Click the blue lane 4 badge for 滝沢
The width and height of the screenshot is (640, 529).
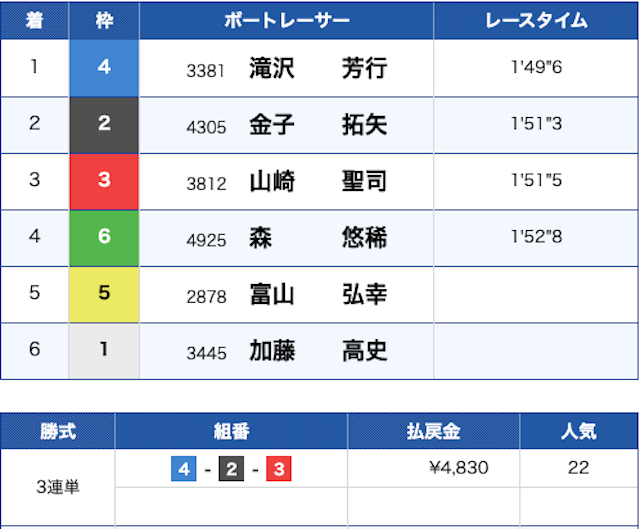click(104, 68)
